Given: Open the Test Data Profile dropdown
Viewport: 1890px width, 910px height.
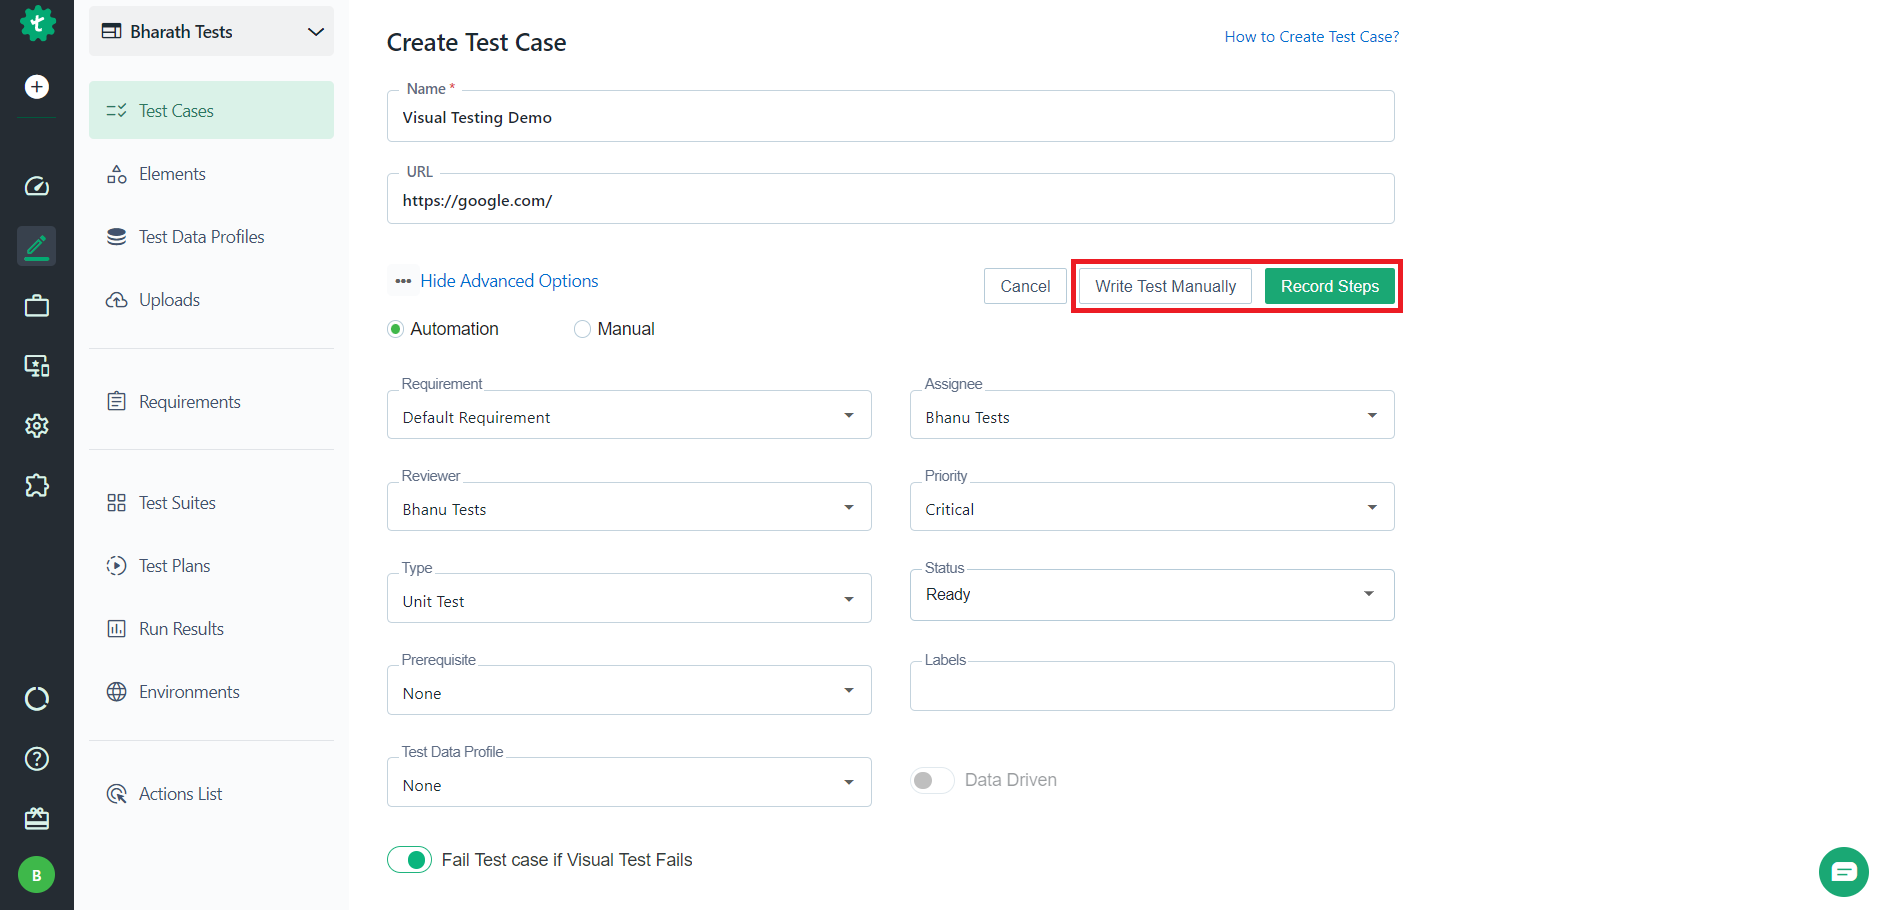Looking at the screenshot, I should 629,783.
